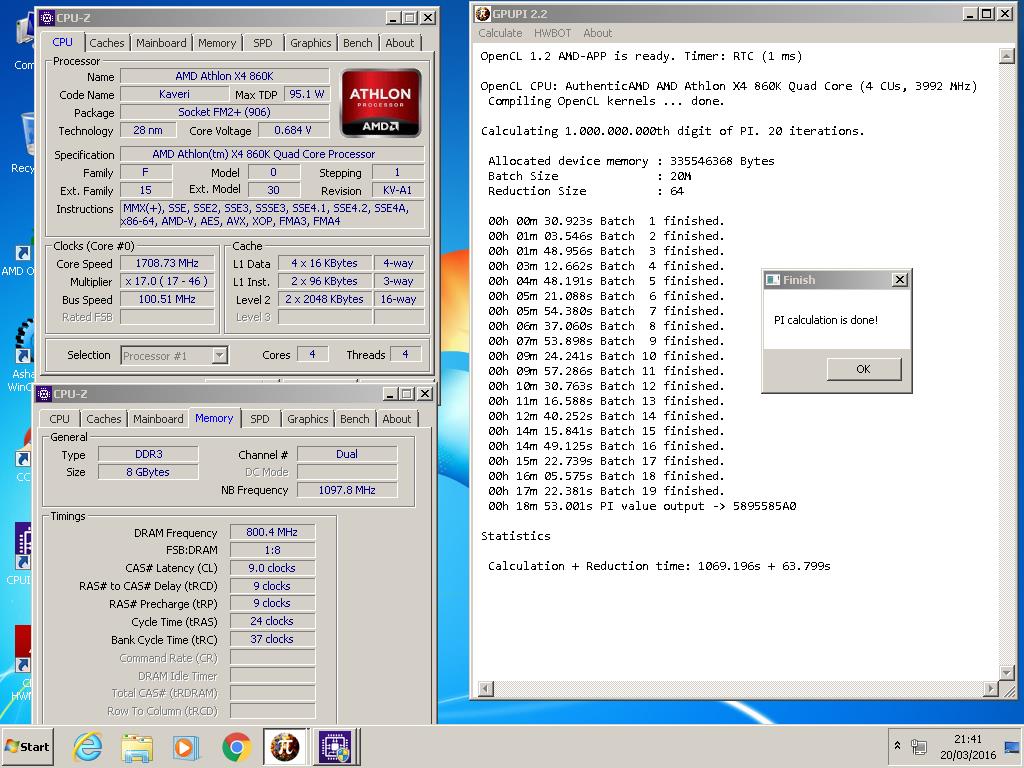
Task: Click the memory Type field DDR3
Action: tap(148, 454)
